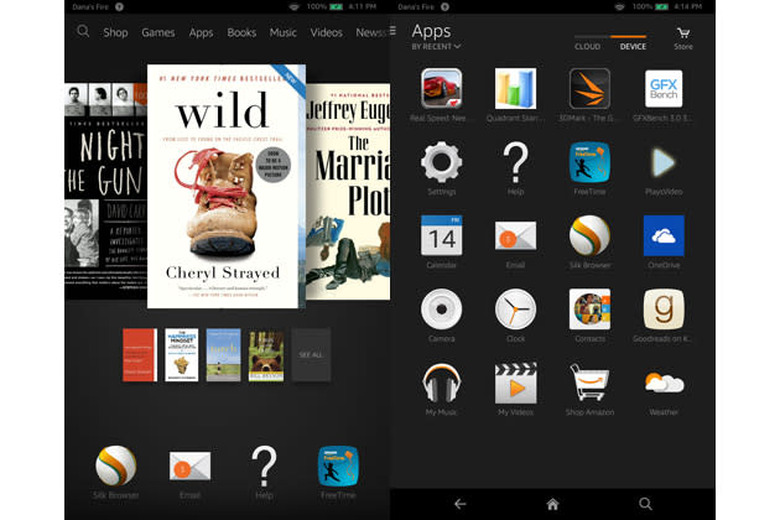Launch the OneDrive app
This screenshot has width=780, height=520.
point(663,236)
